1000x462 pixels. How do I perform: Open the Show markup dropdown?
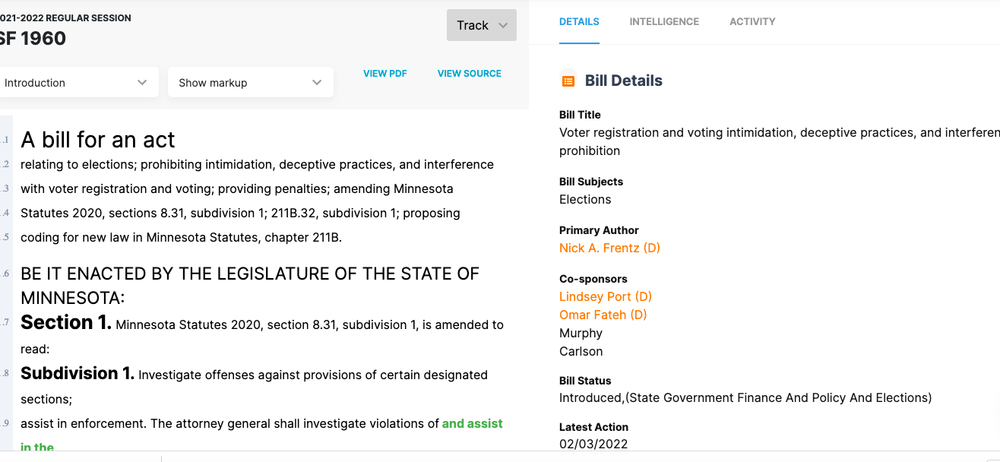point(250,83)
